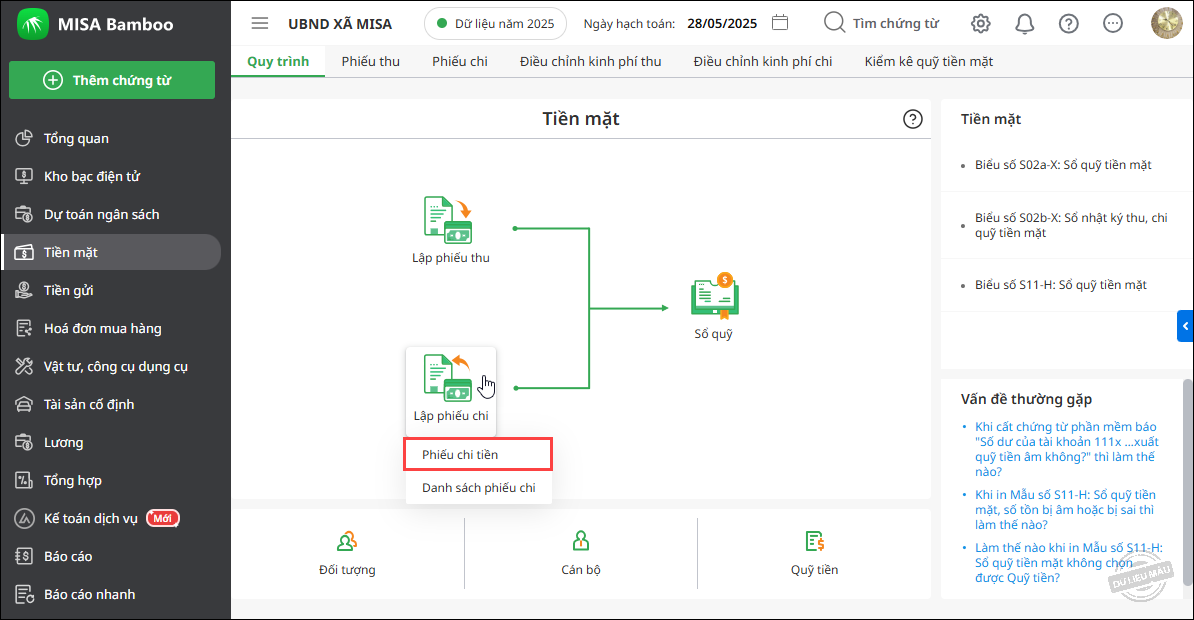This screenshot has width=1194, height=620.
Task: Open Điều chỉnh kinh phí thu tab
Action: 591,62
